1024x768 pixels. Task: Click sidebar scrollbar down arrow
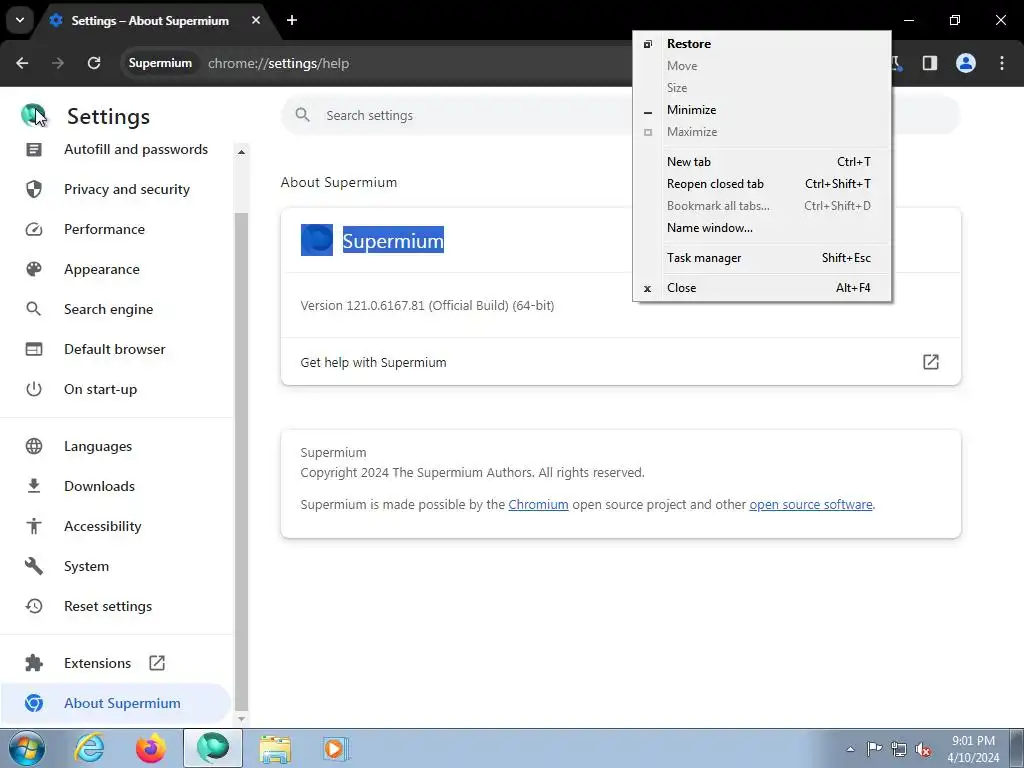pos(241,719)
